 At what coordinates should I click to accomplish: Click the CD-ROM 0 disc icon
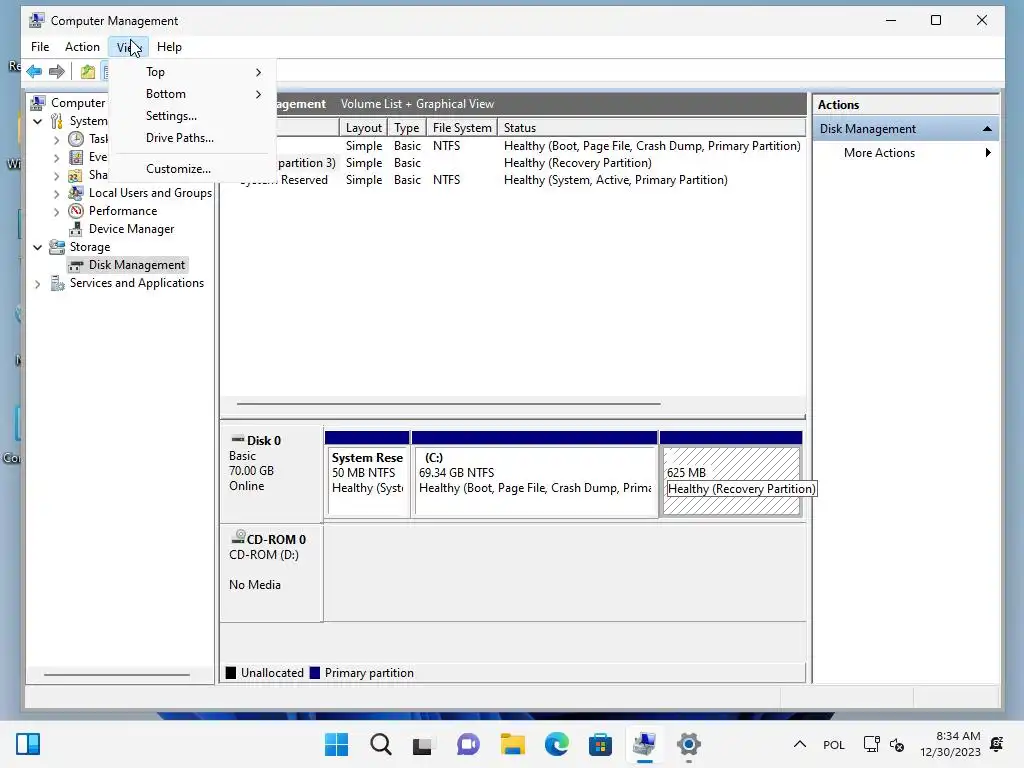pos(238,537)
